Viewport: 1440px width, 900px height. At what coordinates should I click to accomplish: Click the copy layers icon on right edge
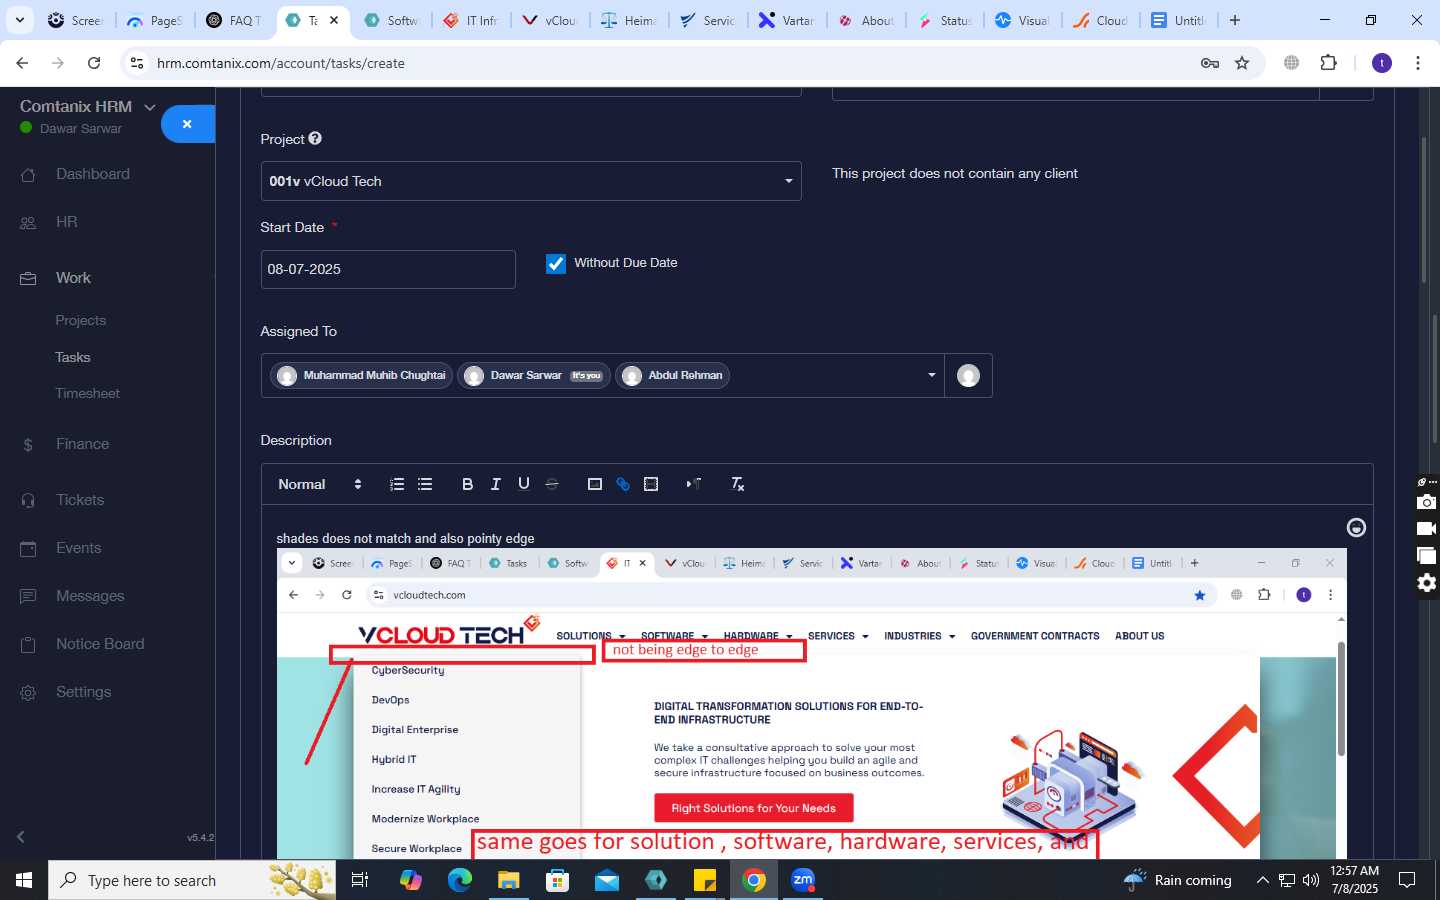coord(1427,556)
